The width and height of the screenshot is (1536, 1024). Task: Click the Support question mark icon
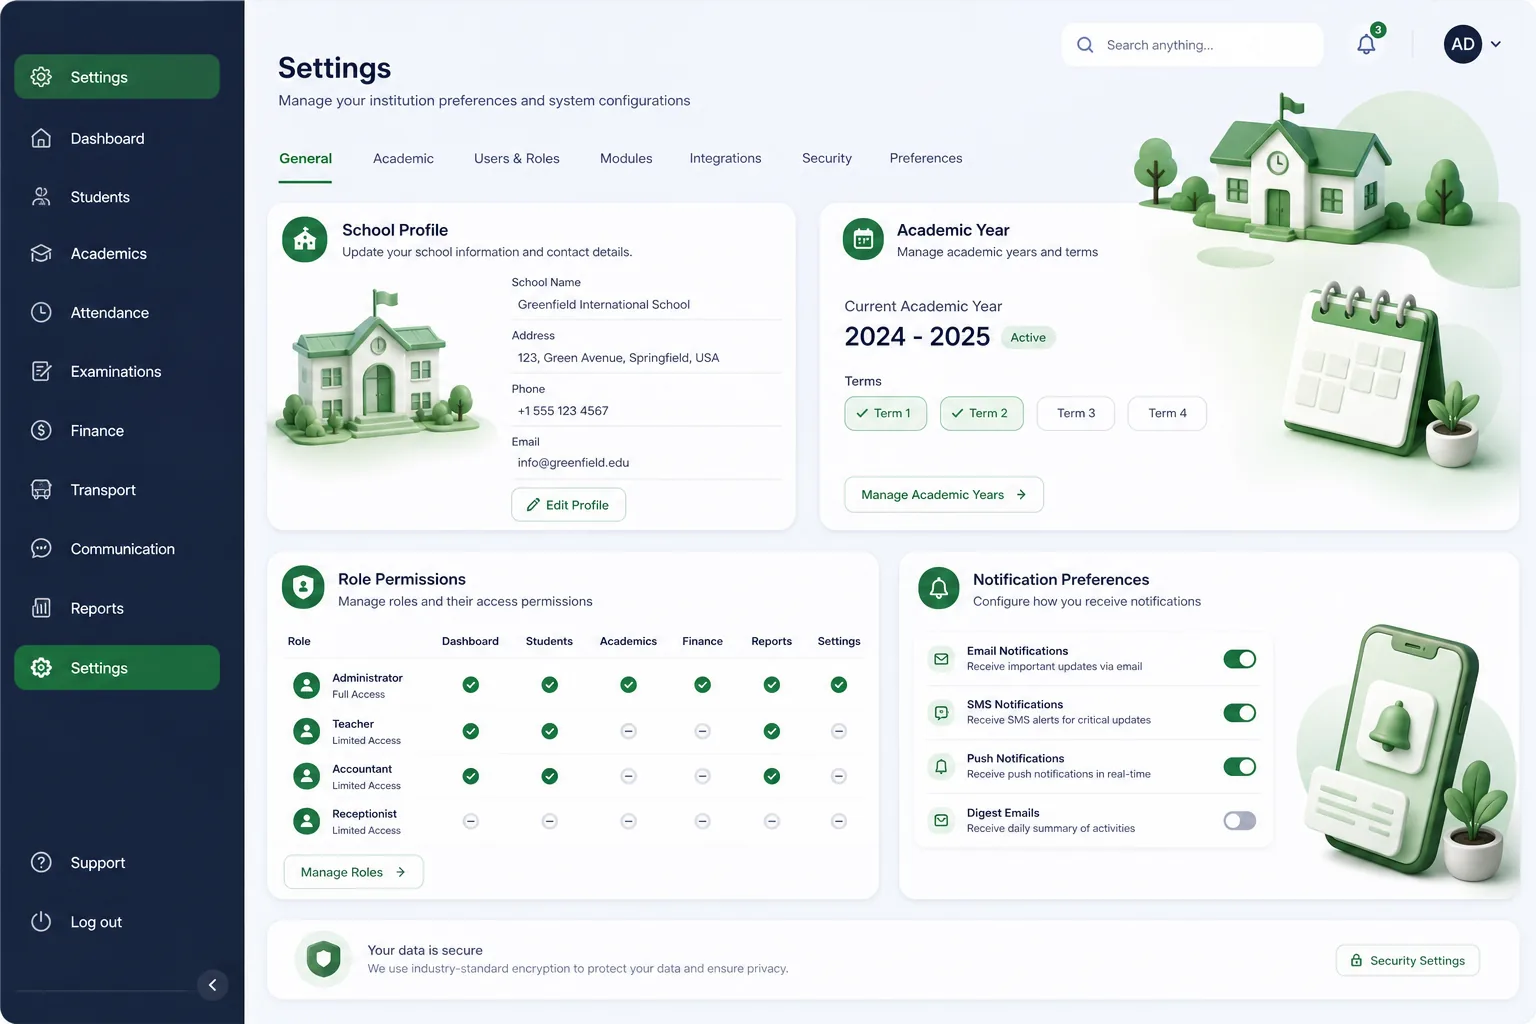pyautogui.click(x=41, y=862)
